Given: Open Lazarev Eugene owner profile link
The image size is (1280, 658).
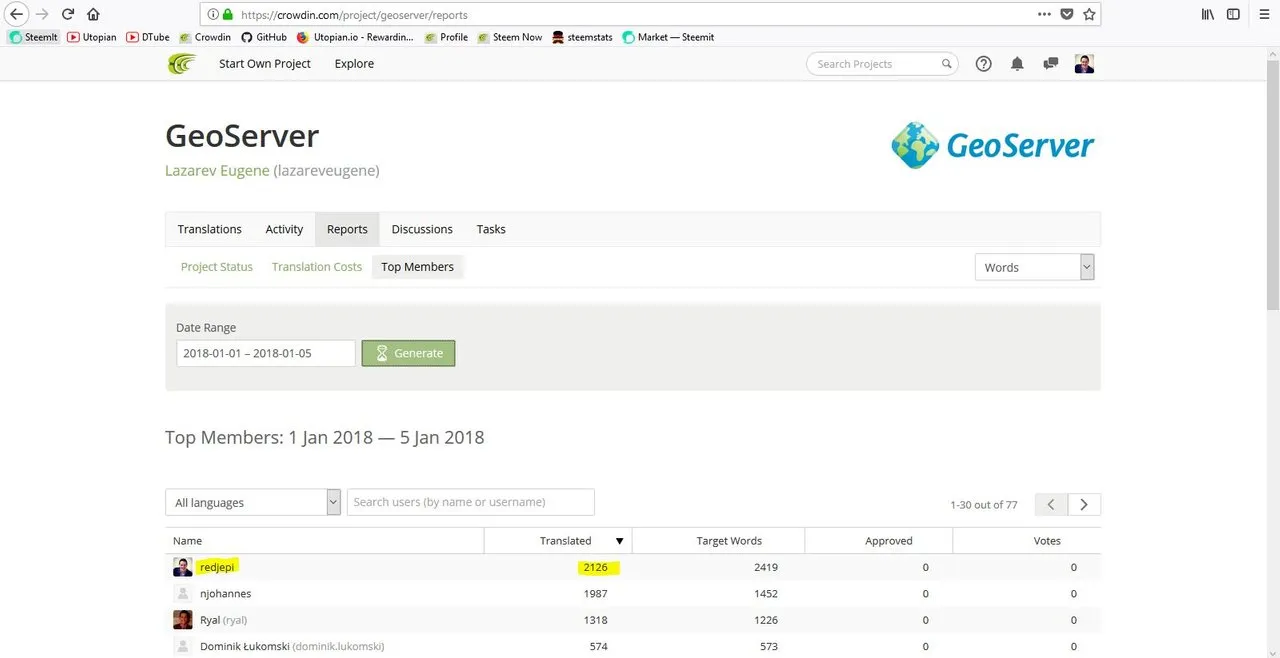Looking at the screenshot, I should click(x=217, y=171).
